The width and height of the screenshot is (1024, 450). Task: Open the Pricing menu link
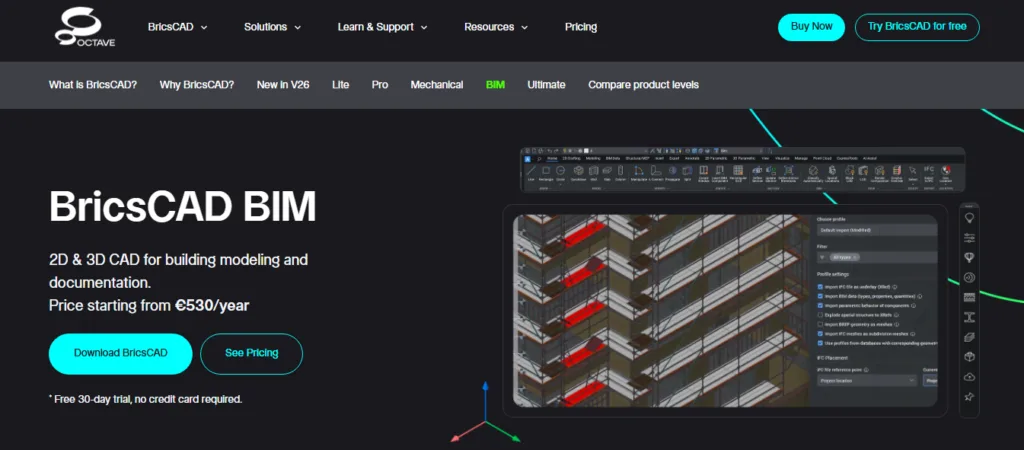(581, 27)
